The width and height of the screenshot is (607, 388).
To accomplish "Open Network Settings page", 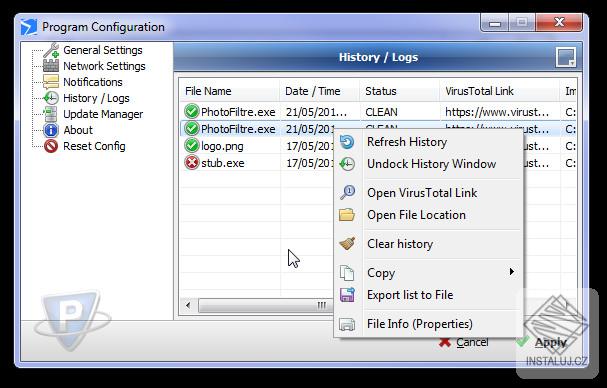I will coord(104,66).
